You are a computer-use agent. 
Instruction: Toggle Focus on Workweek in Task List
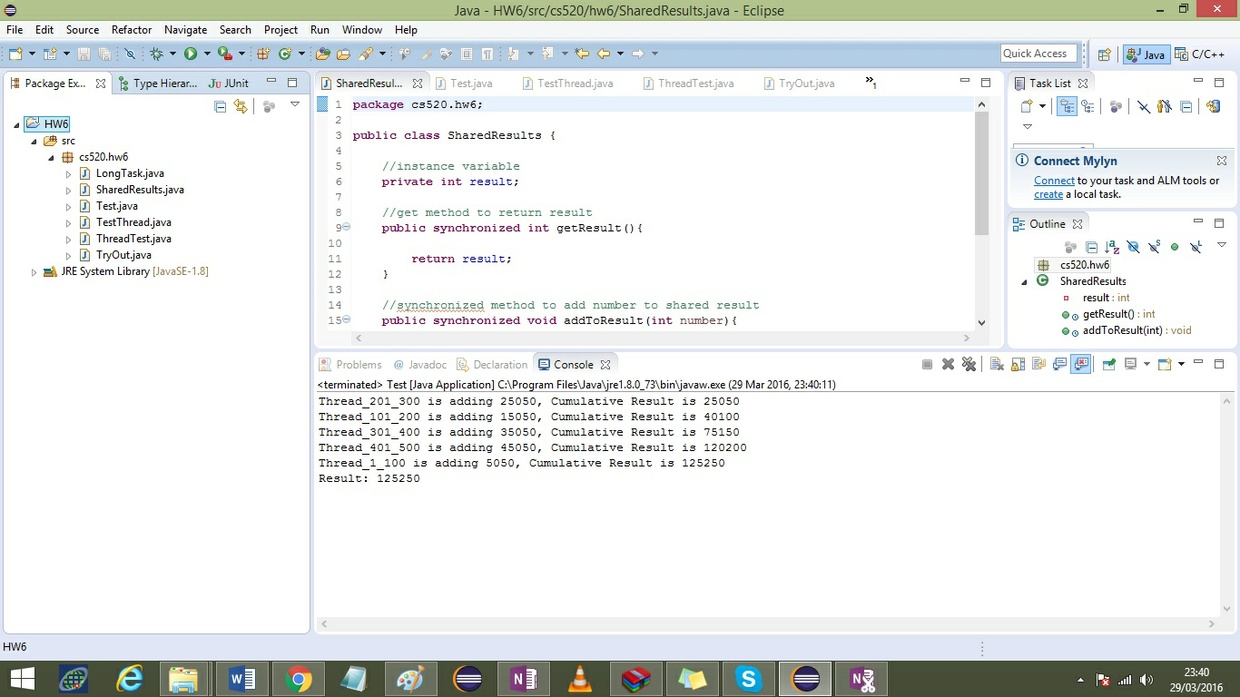1116,106
